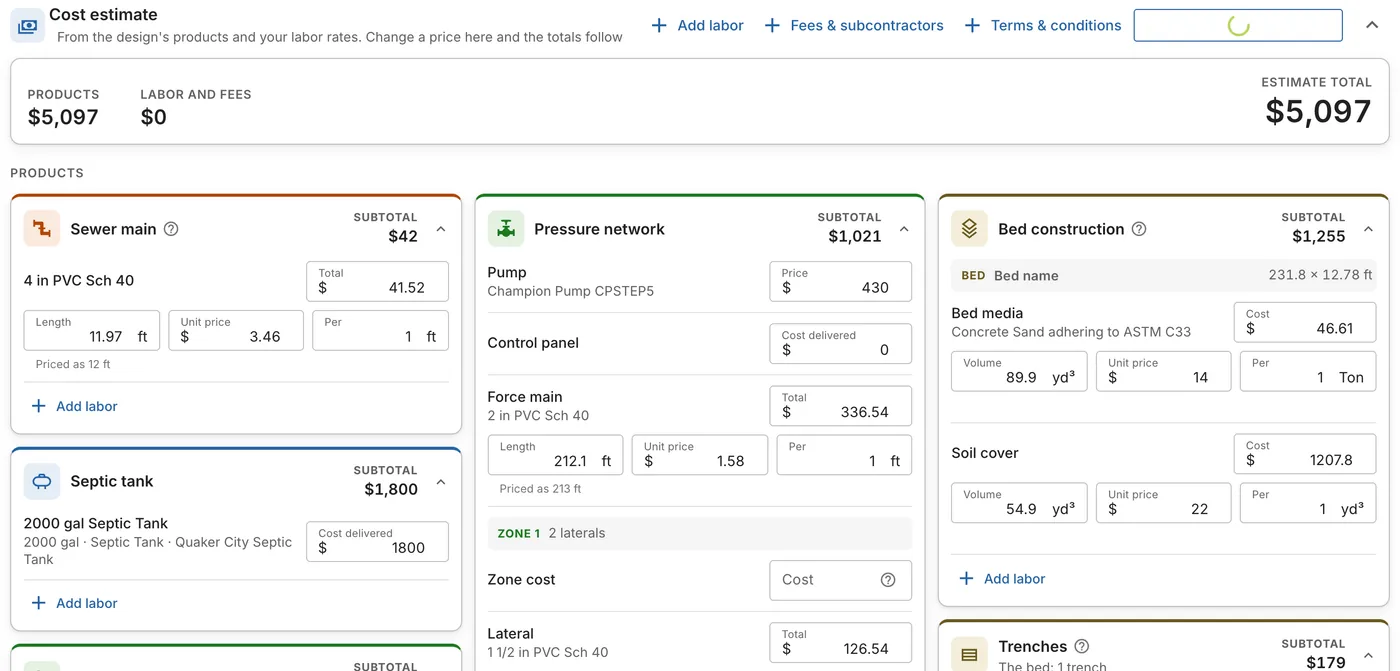Edit Lateral Total 126.54 field
This screenshot has height=671, width=1400.
coord(840,643)
